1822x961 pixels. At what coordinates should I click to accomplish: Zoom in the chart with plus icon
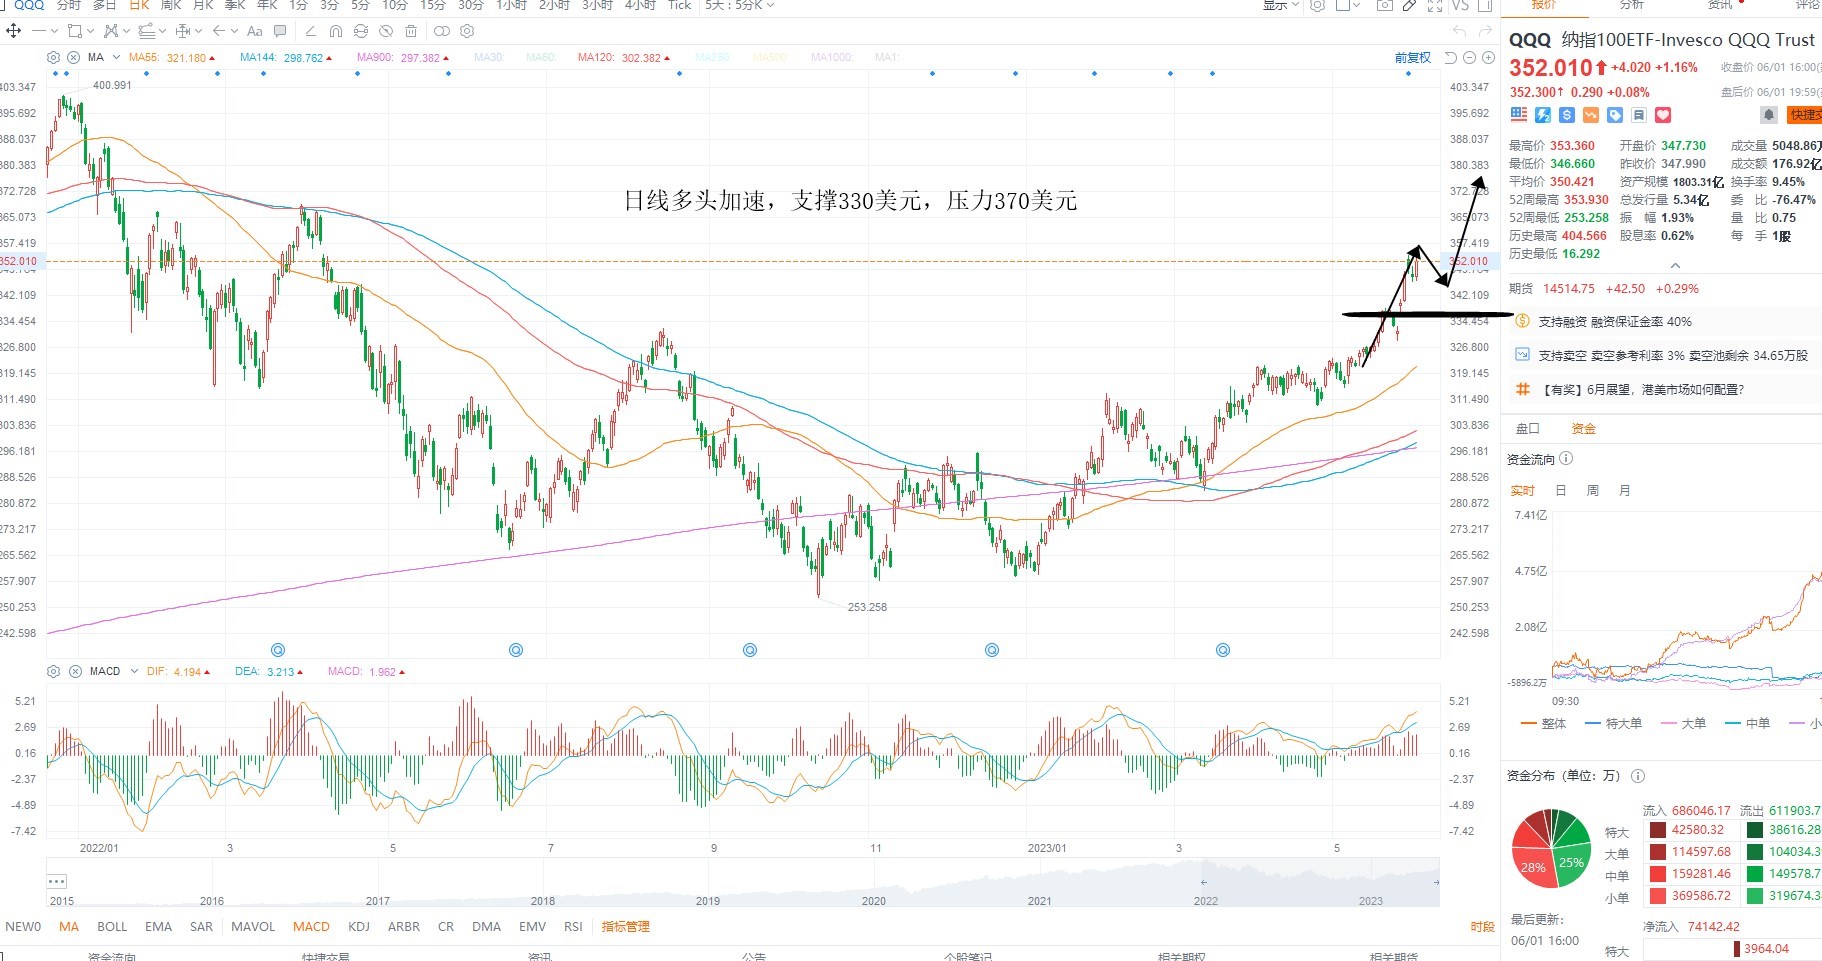click(x=1488, y=58)
